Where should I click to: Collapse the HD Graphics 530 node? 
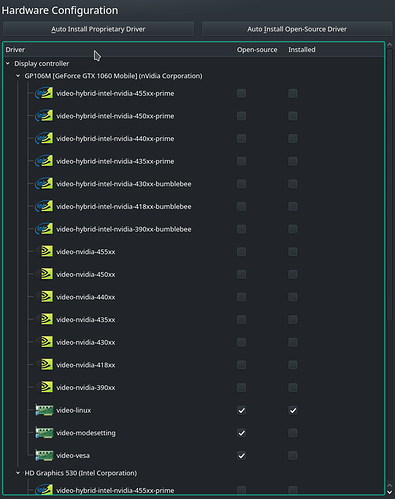pyautogui.click(x=18, y=473)
